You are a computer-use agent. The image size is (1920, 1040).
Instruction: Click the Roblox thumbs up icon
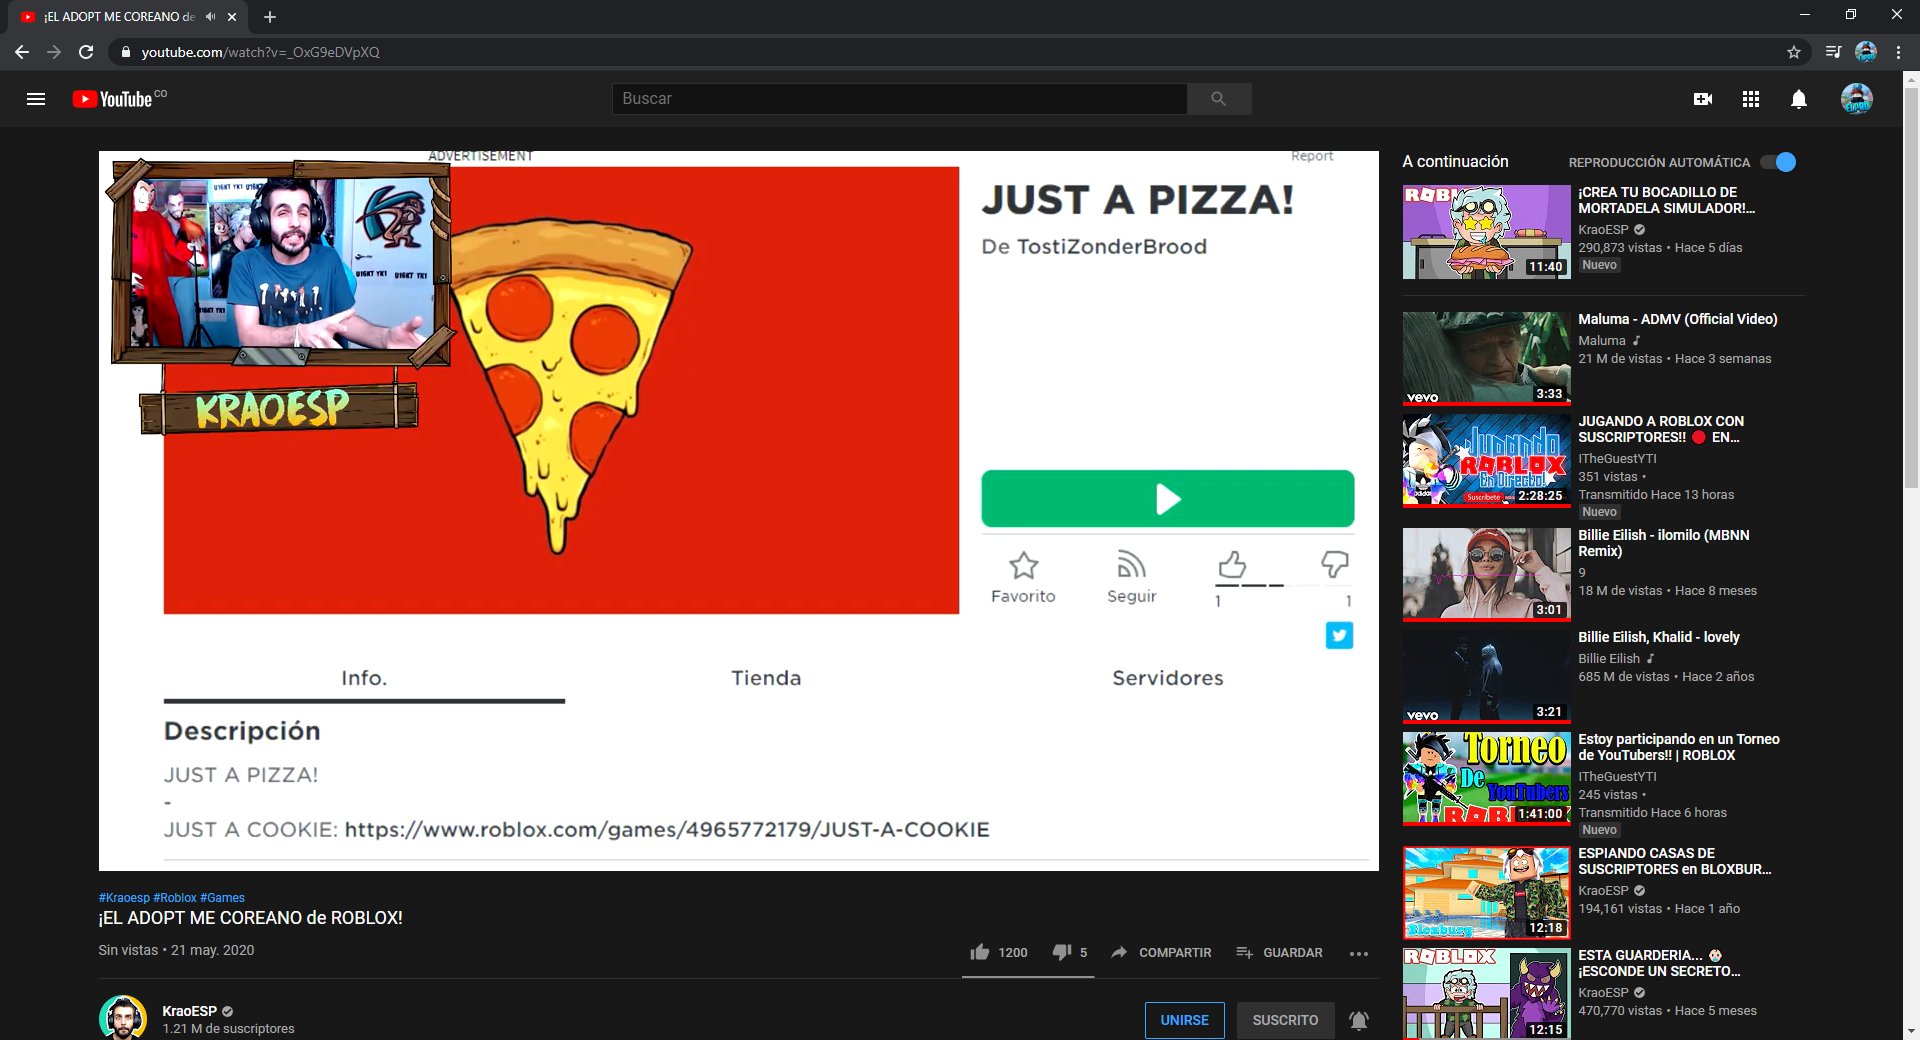1232,565
